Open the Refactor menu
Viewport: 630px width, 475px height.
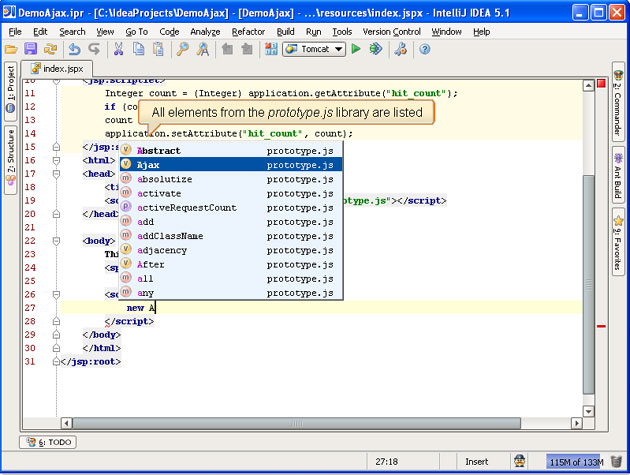248,32
